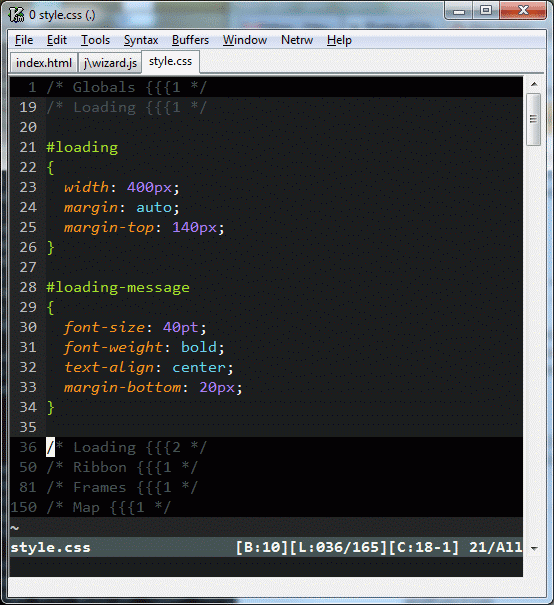This screenshot has width=554, height=605.
Task: Select the style.css tab
Action: (171, 61)
